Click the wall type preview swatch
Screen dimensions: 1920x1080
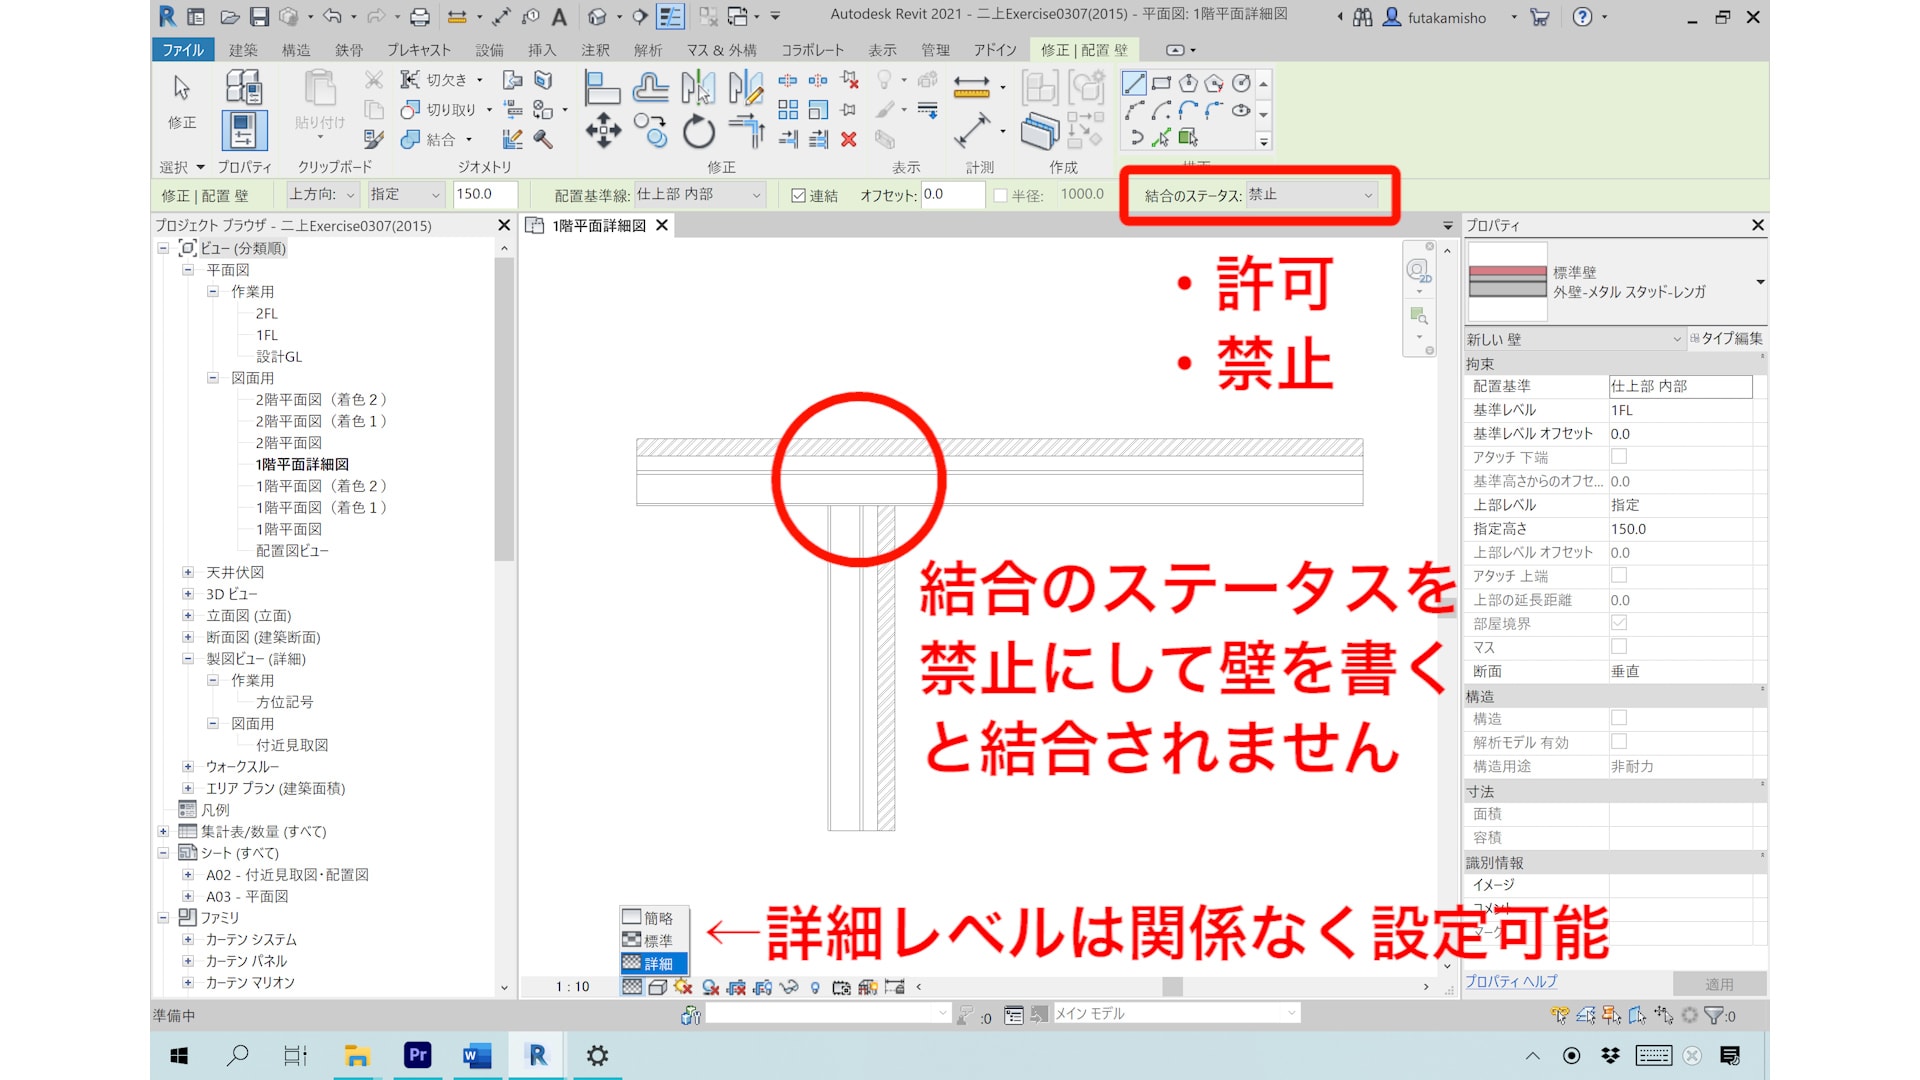tap(1507, 282)
